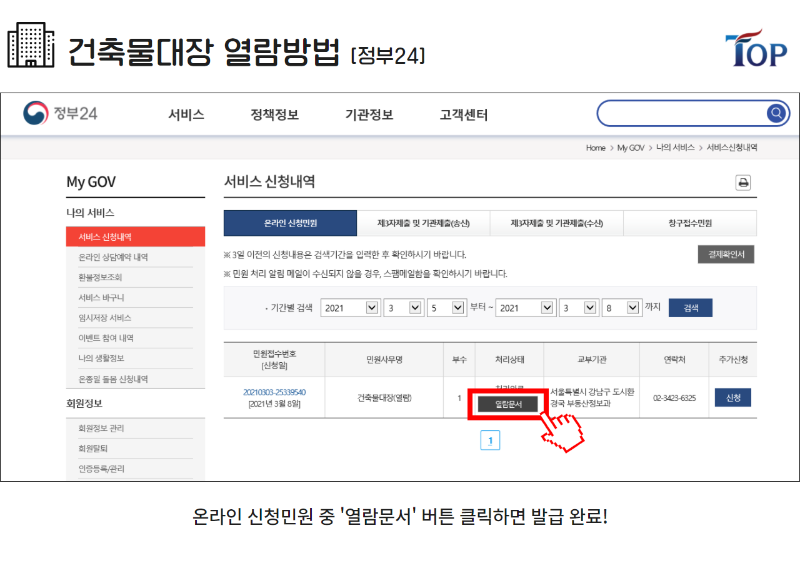Open 임시저장 서비스 in sidebar
Image resolution: width=800 pixels, height=563 pixels.
point(105,317)
